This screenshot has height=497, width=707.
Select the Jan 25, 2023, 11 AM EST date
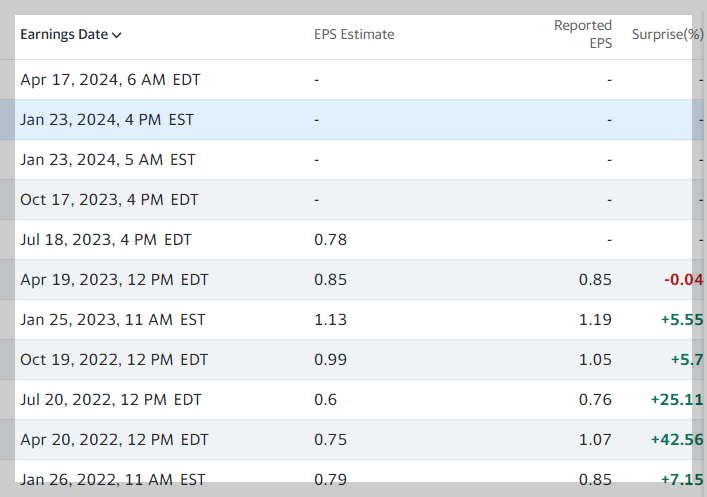[113, 320]
